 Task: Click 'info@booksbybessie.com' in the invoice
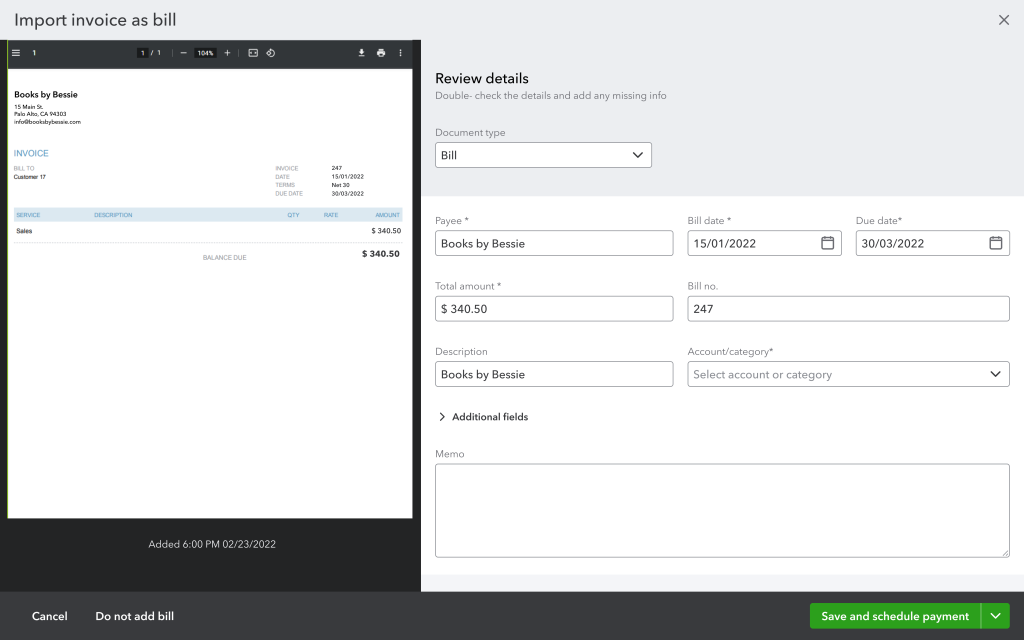(47, 122)
